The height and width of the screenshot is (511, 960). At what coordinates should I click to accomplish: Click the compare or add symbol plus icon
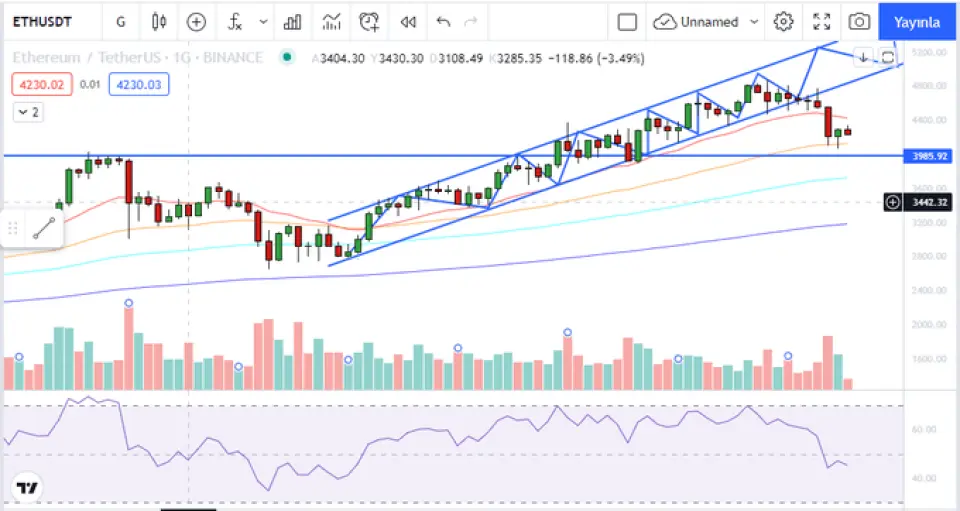pos(197,21)
